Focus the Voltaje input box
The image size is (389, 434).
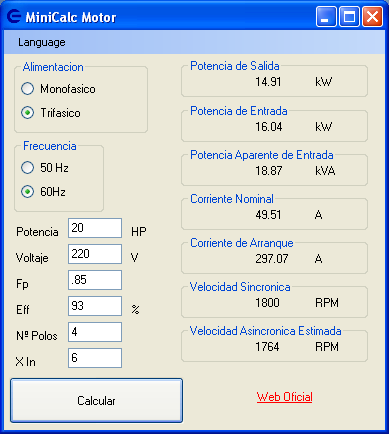point(95,254)
